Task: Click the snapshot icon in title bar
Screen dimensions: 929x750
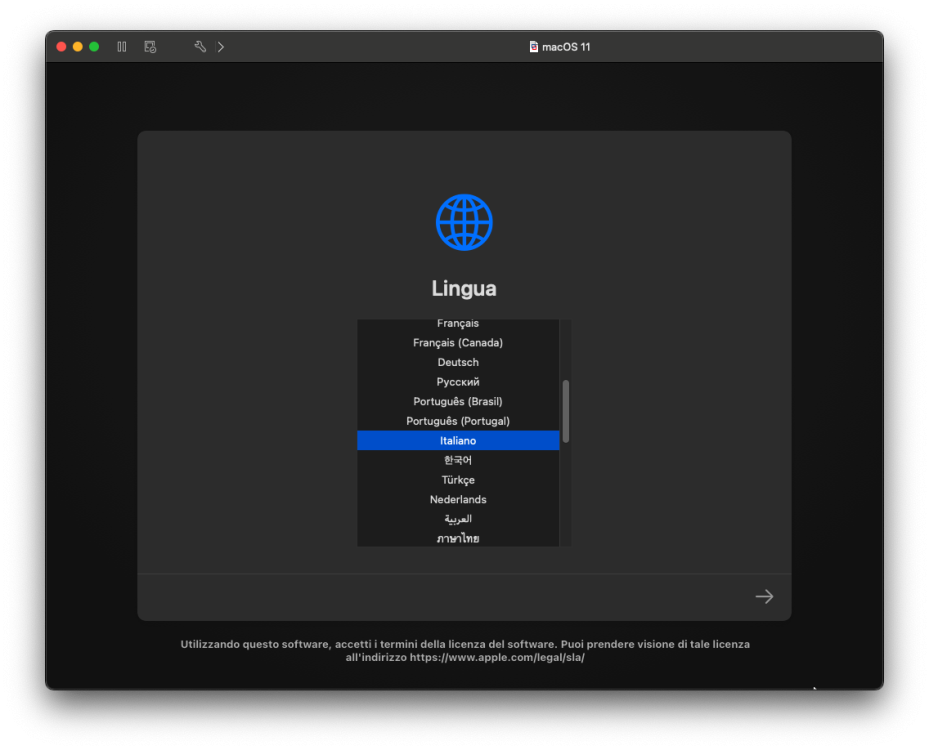Action: click(x=150, y=47)
